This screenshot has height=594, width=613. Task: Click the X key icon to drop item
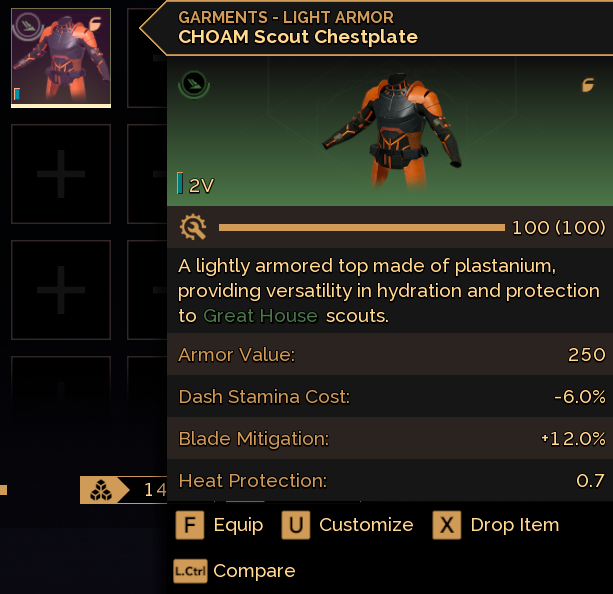point(447,525)
